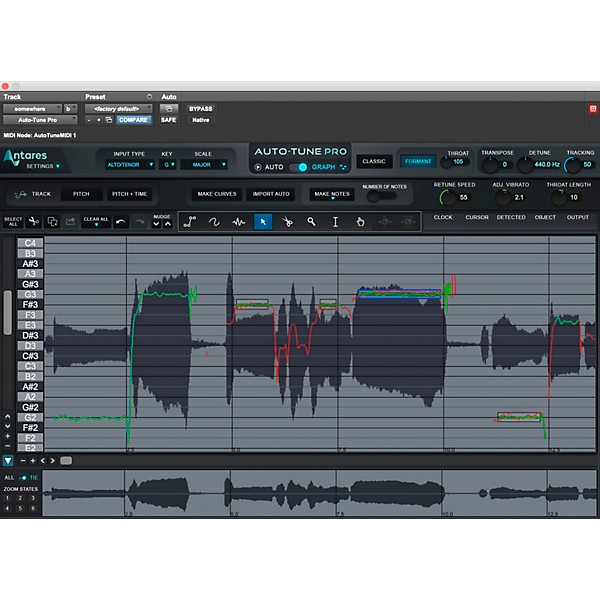Click the Undo arrow icon
600x600 pixels.
coord(121,222)
